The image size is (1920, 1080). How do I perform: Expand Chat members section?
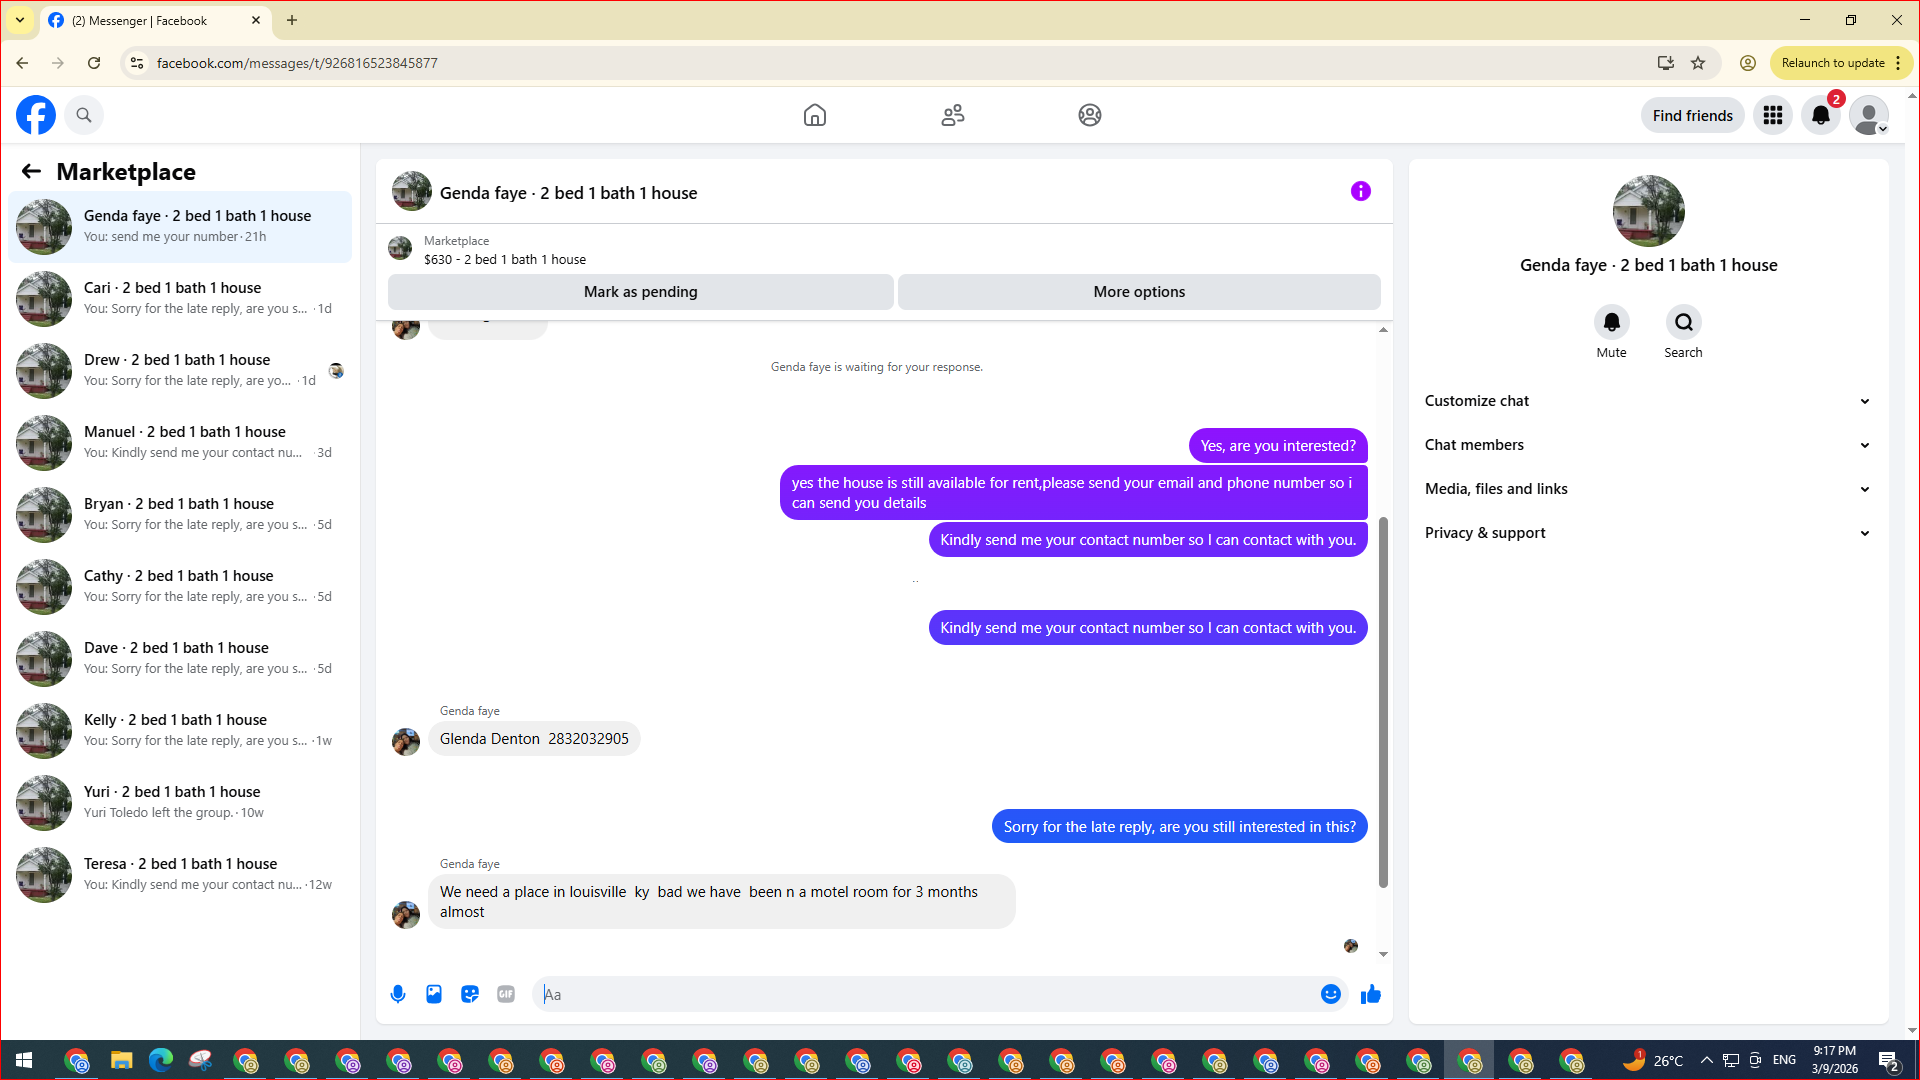point(1647,445)
